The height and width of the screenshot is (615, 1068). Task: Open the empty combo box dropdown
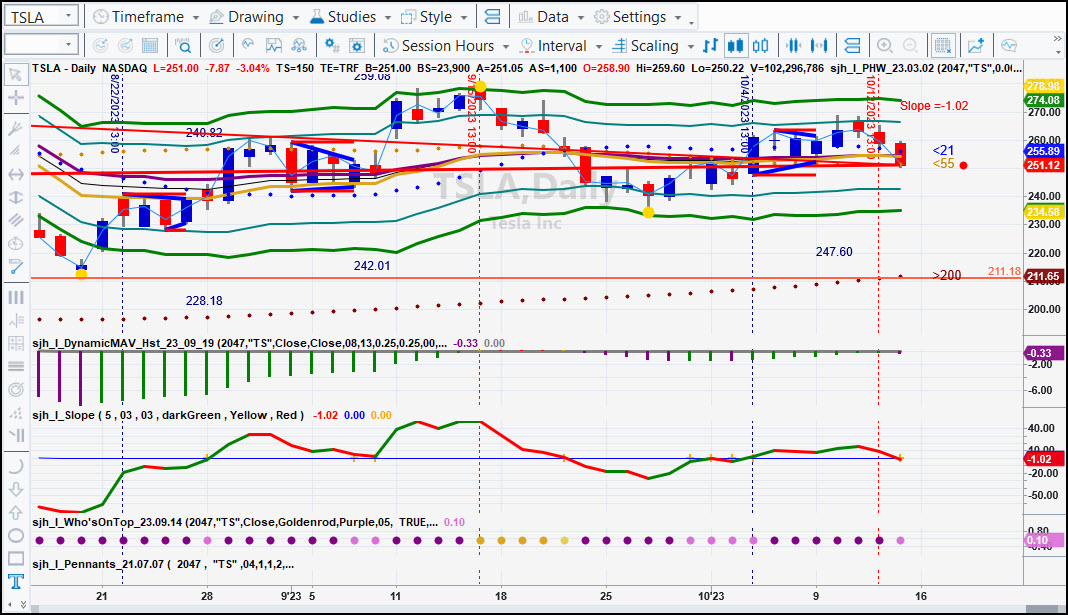[x=68, y=45]
